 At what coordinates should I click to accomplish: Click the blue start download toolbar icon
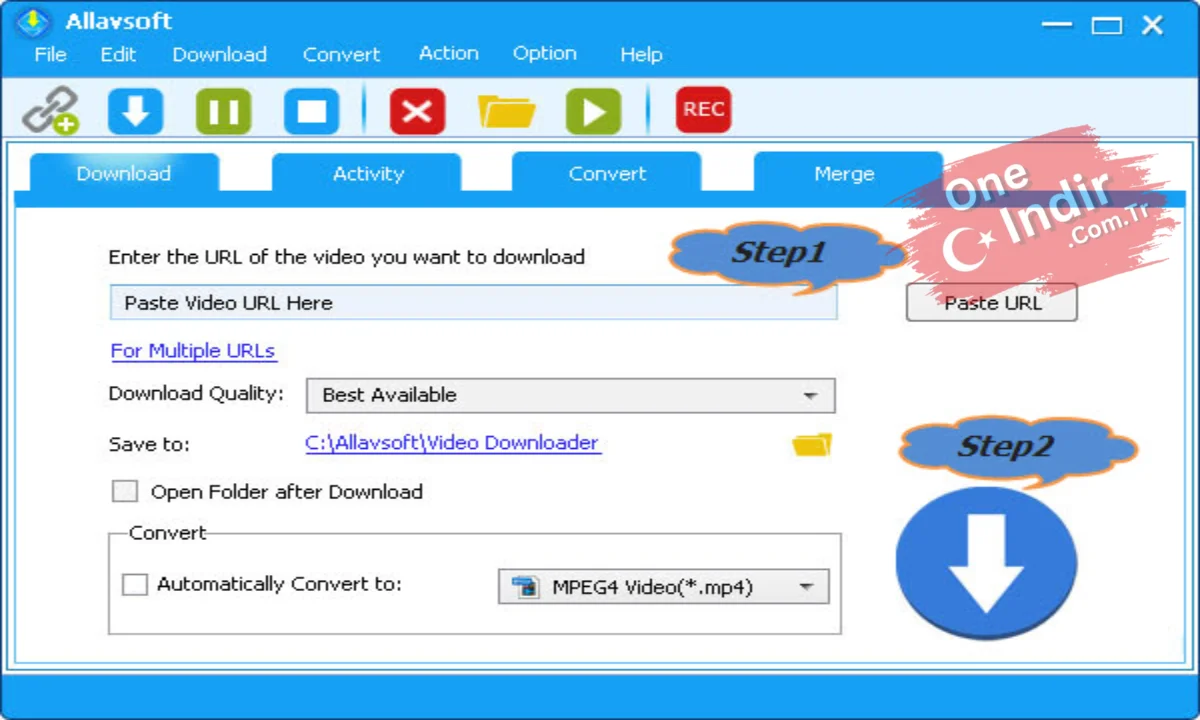click(x=136, y=110)
